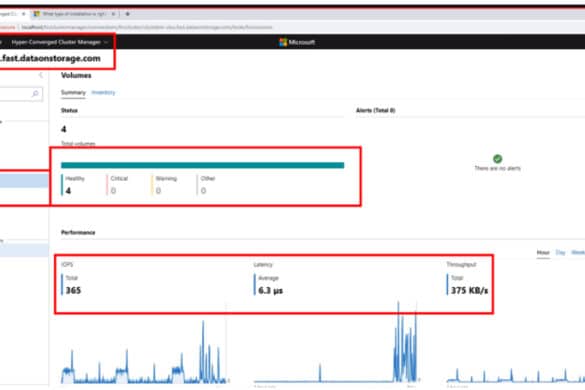Open Hyper Converged Cluster Manager dropdown
This screenshot has height=390, width=585.
60,42
